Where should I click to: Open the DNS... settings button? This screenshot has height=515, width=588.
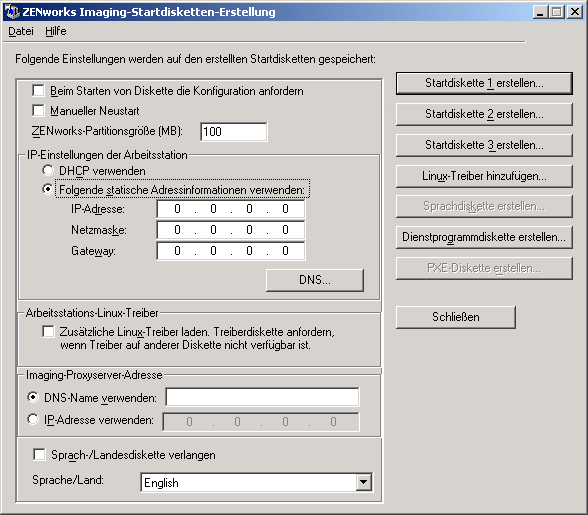[315, 280]
